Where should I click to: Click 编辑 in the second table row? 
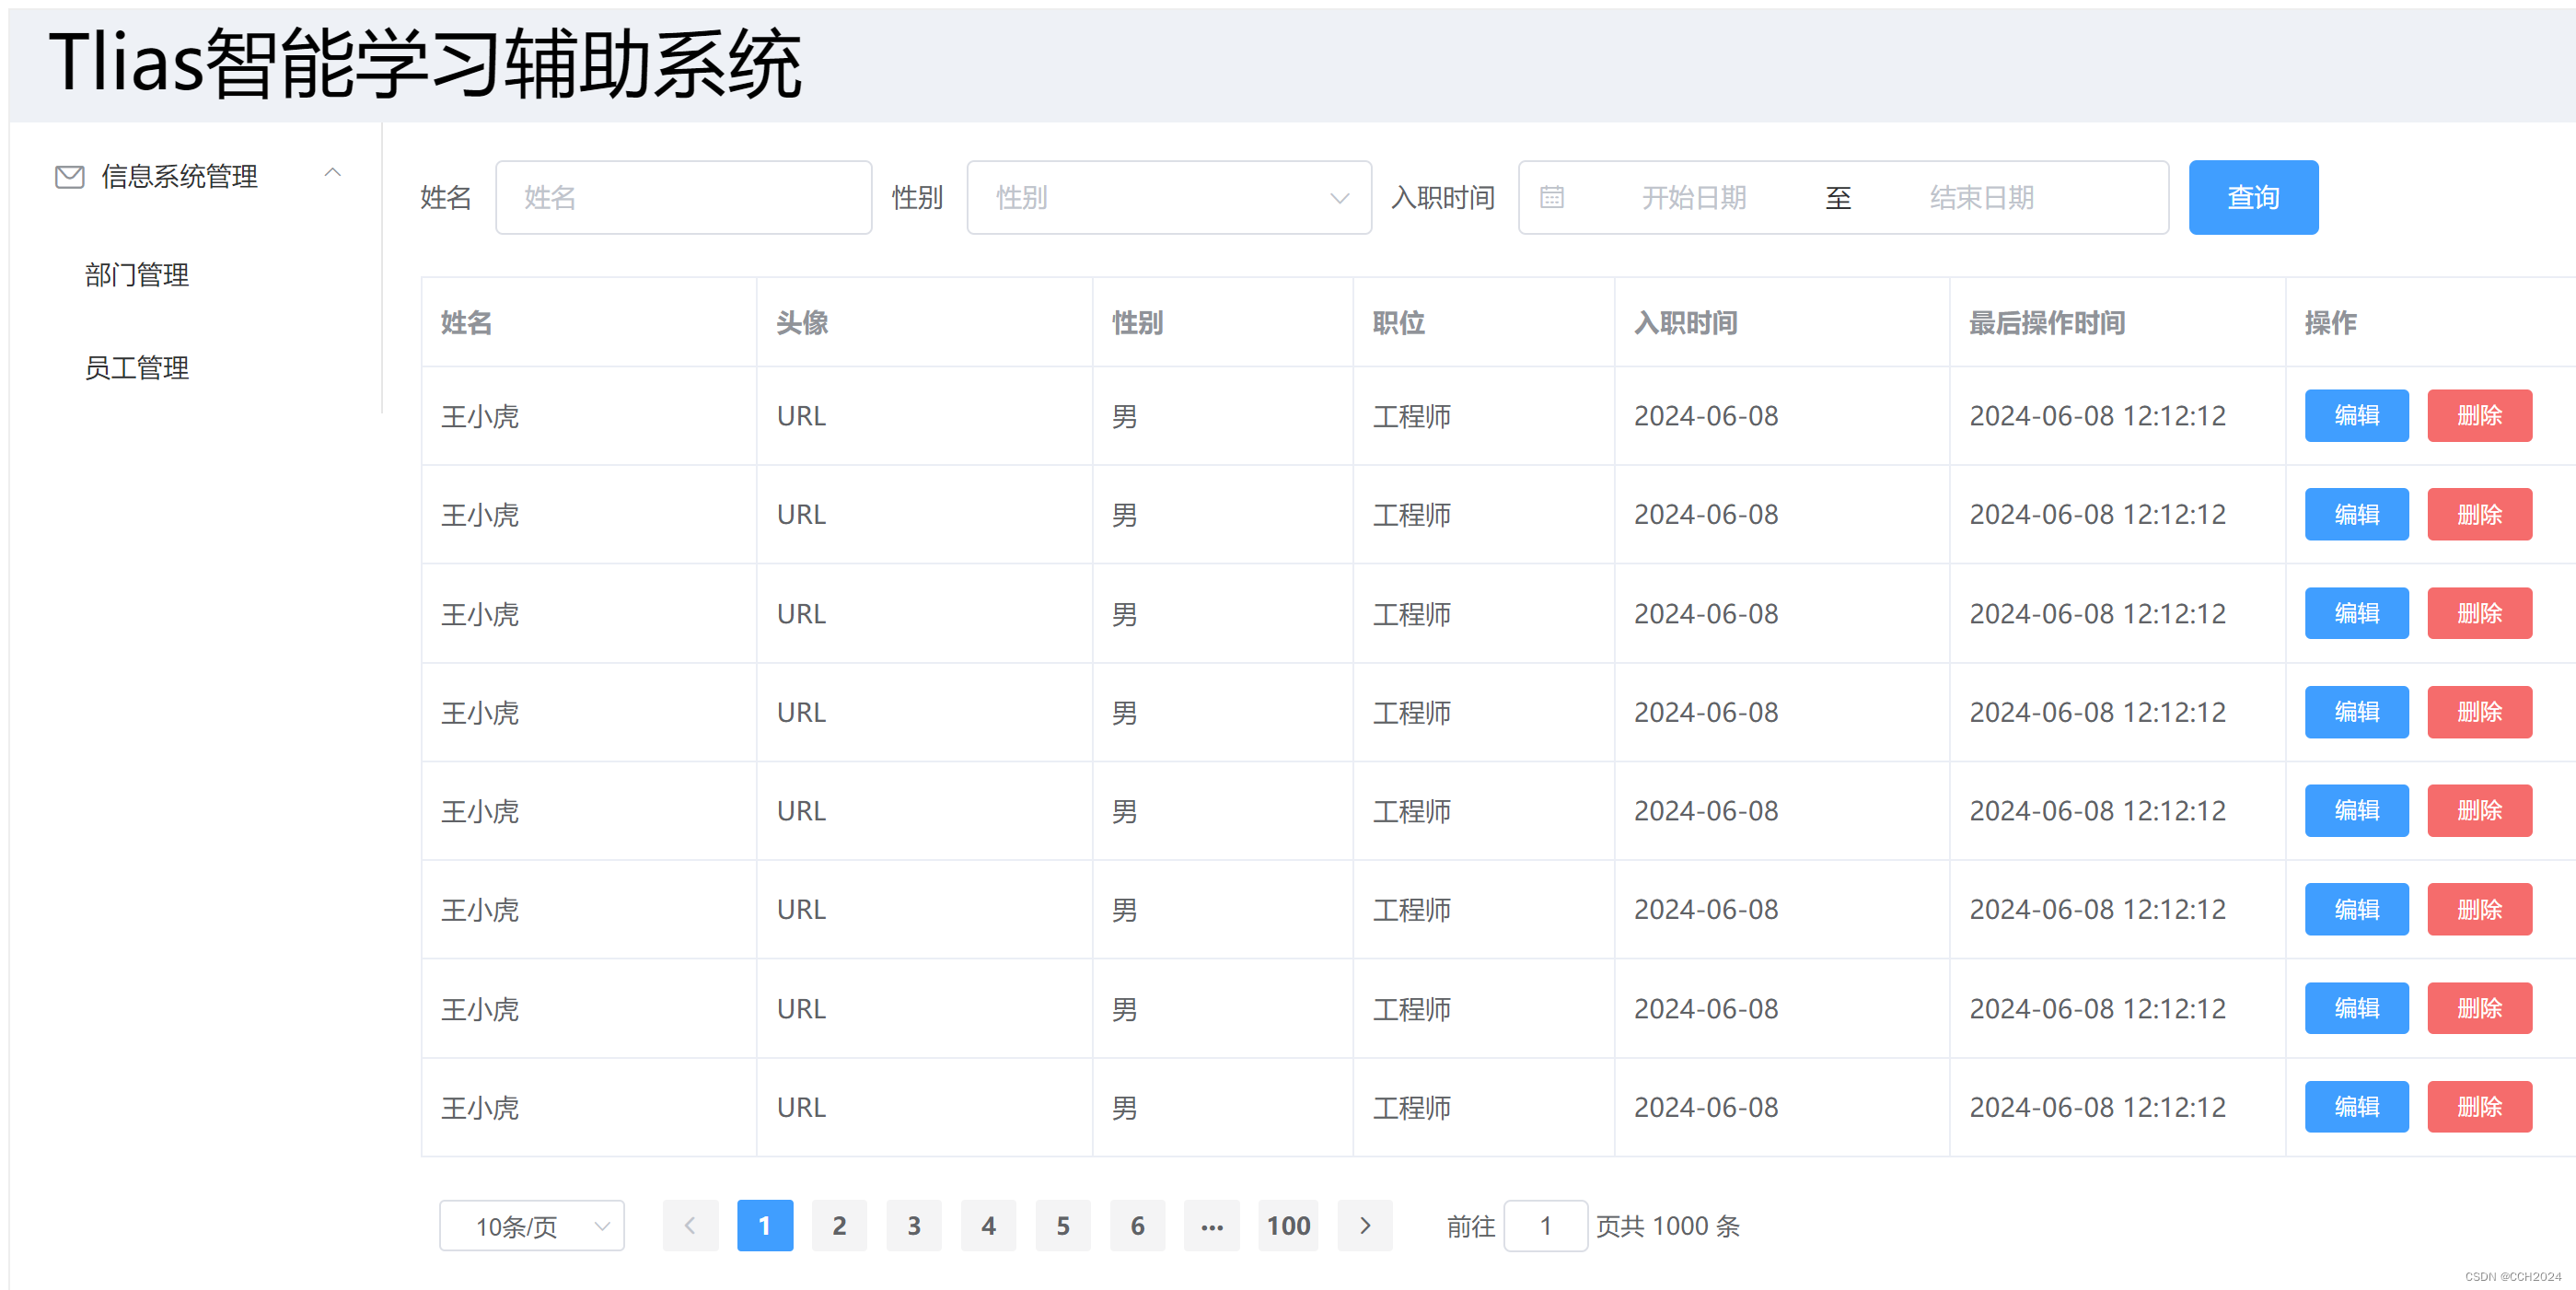tap(2356, 514)
